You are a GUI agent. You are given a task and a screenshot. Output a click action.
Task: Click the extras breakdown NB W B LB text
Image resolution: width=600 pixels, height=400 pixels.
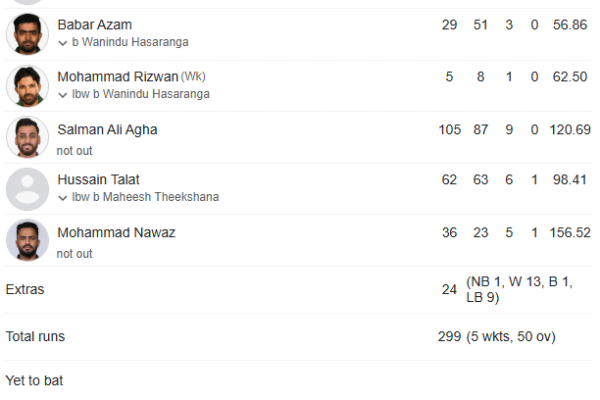click(x=519, y=289)
